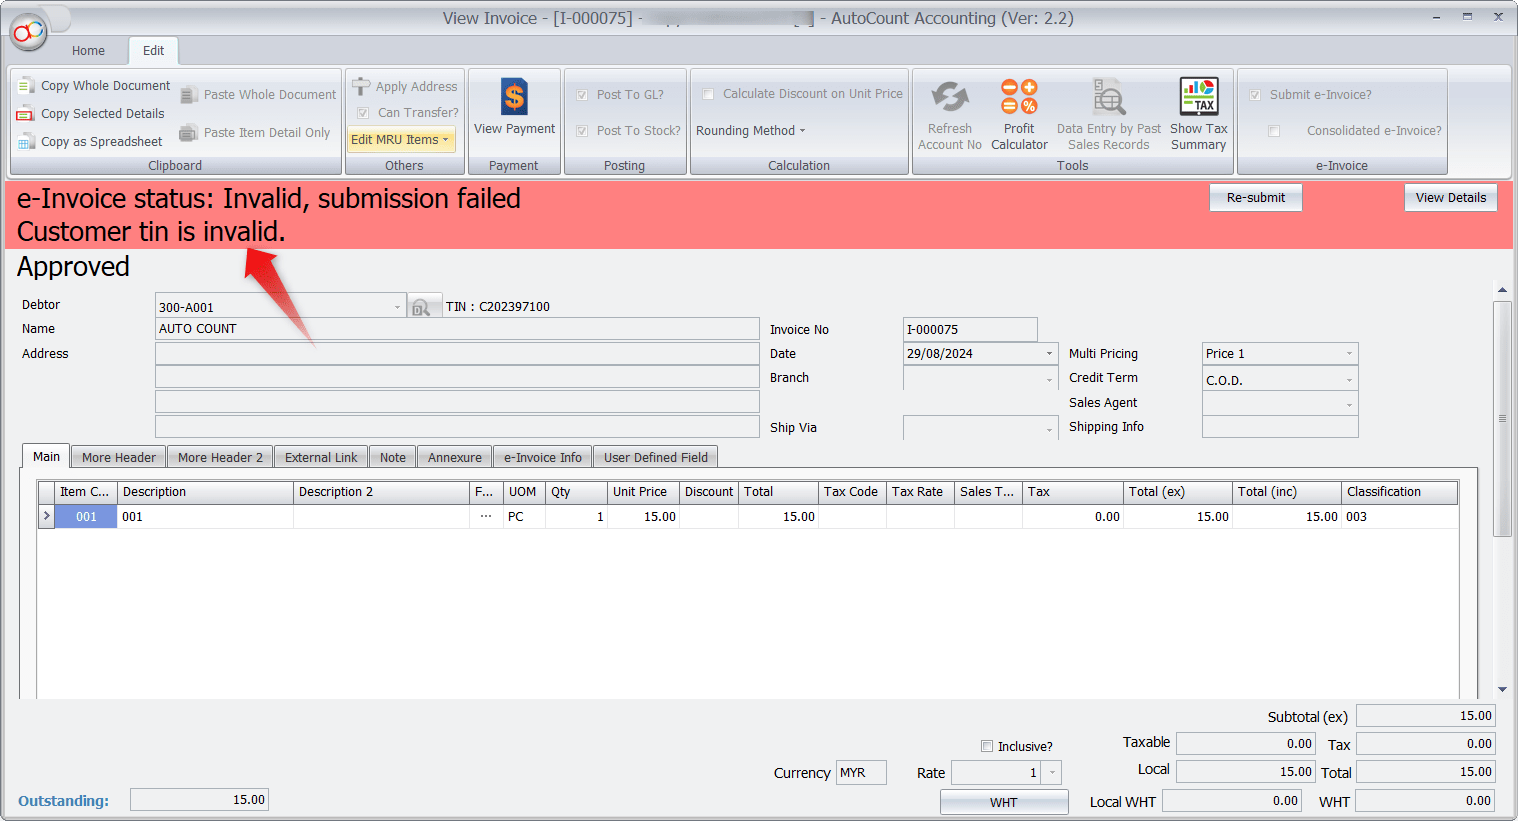Select the Edit ribbon tab
Screen dimensions: 1518x821
[153, 51]
